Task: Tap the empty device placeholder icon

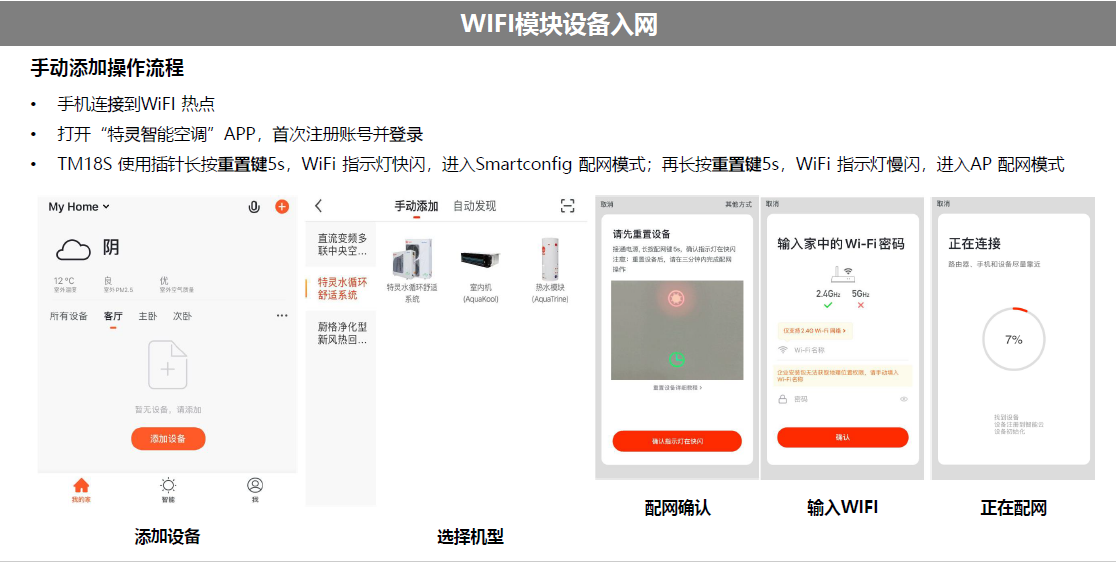Action: pyautogui.click(x=168, y=365)
